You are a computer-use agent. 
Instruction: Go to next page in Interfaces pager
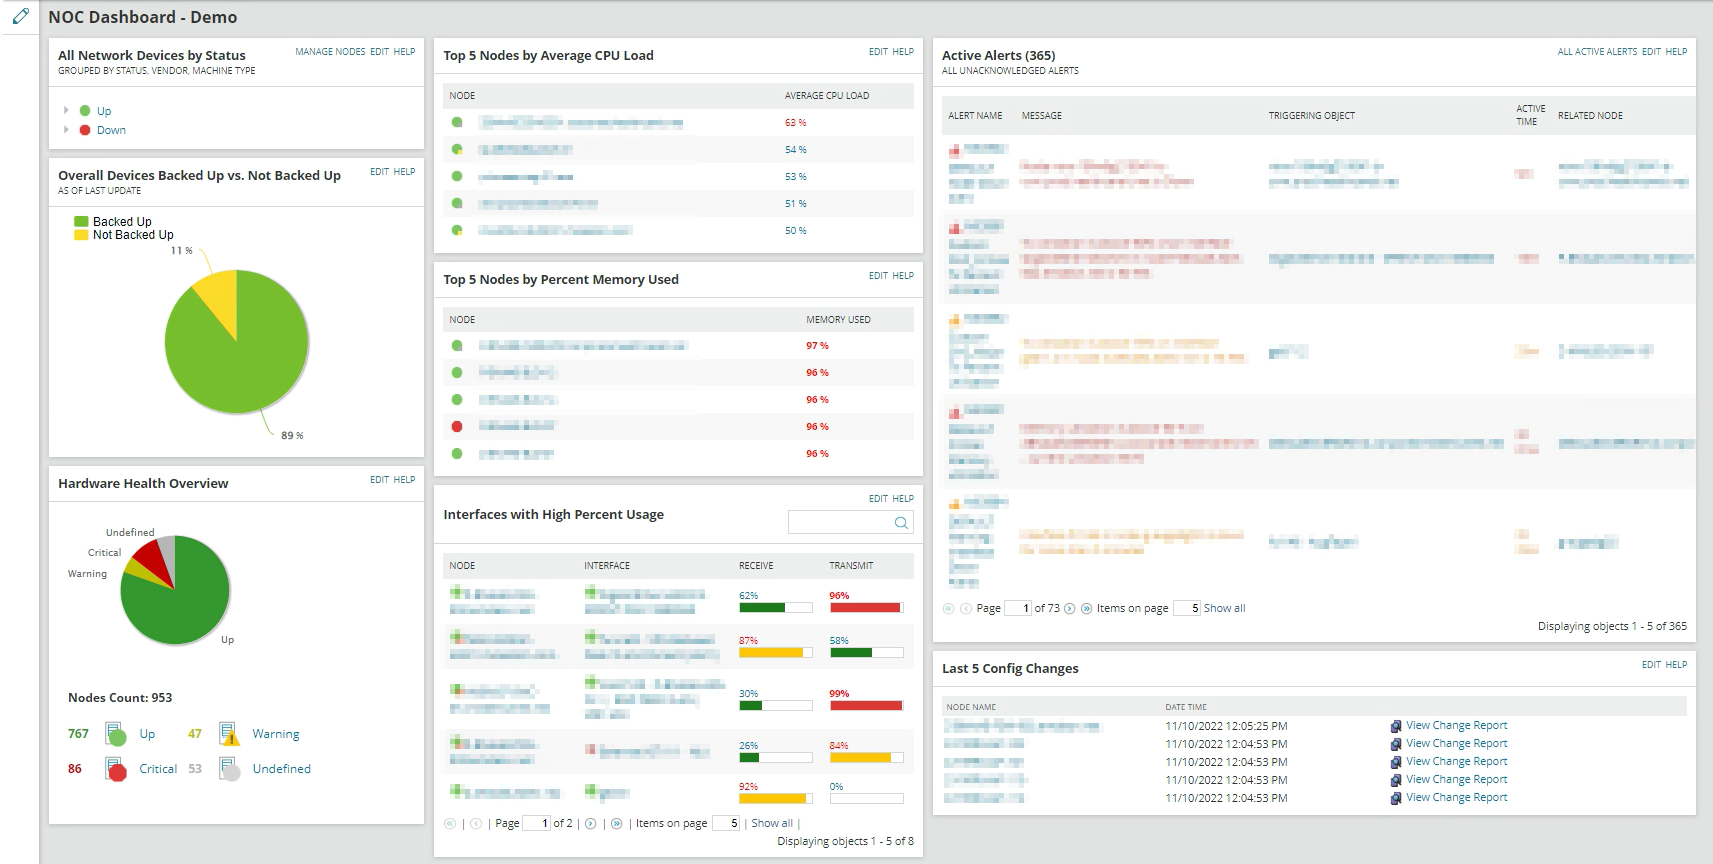click(590, 824)
